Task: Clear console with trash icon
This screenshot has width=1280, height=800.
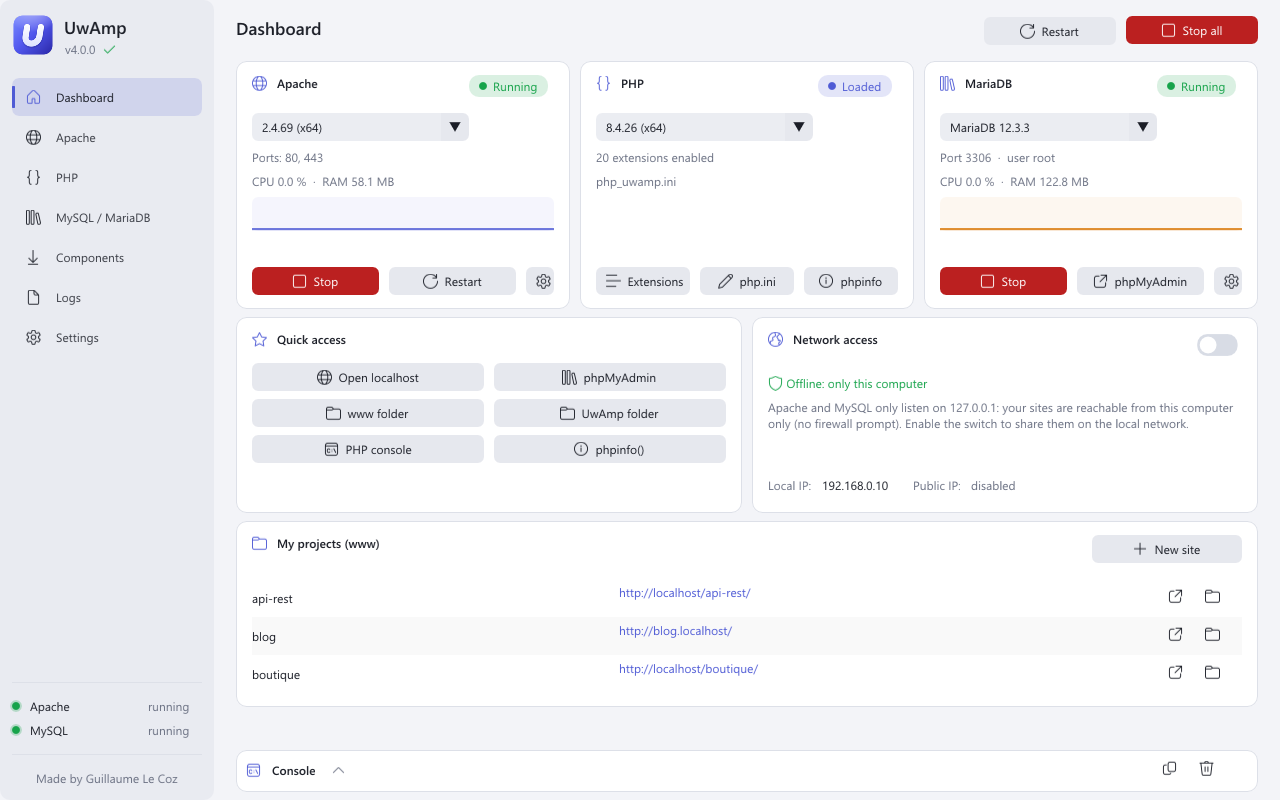Action: [x=1206, y=768]
